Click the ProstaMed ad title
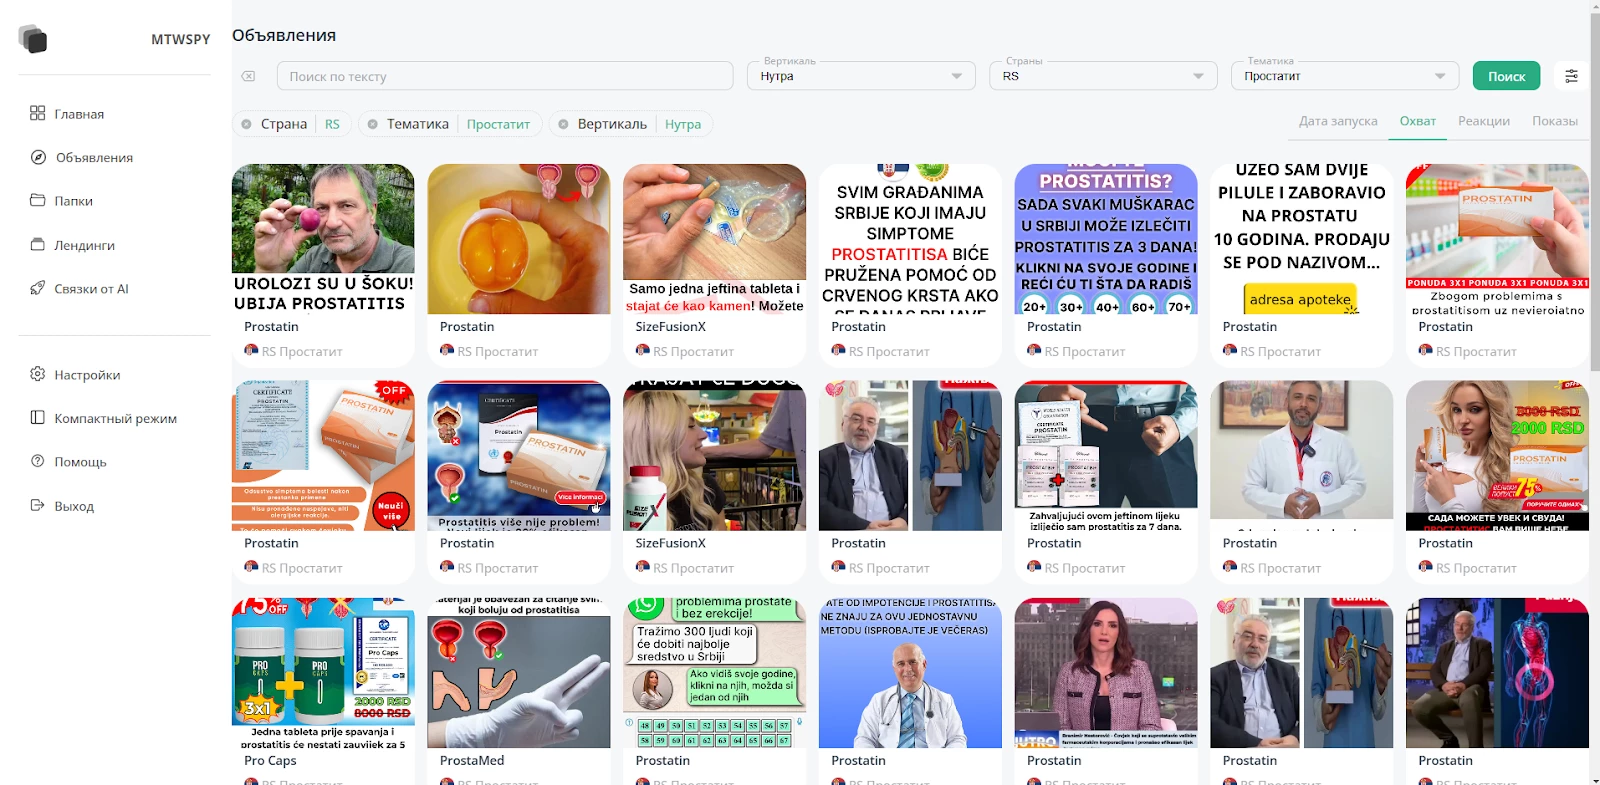 (x=472, y=760)
